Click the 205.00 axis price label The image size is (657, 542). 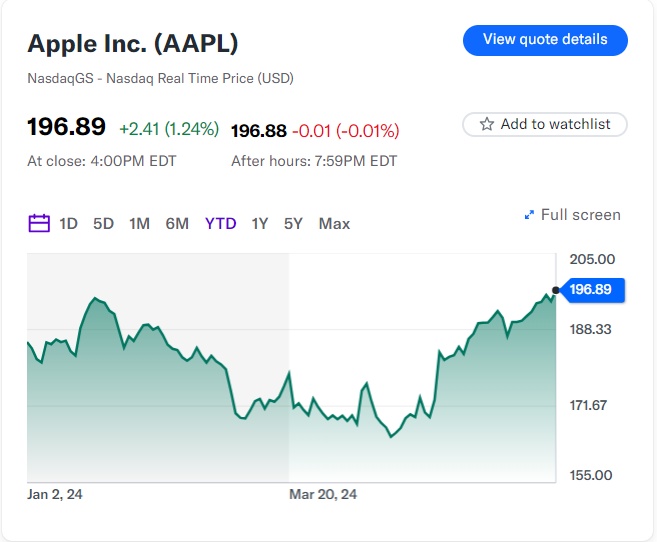click(592, 259)
